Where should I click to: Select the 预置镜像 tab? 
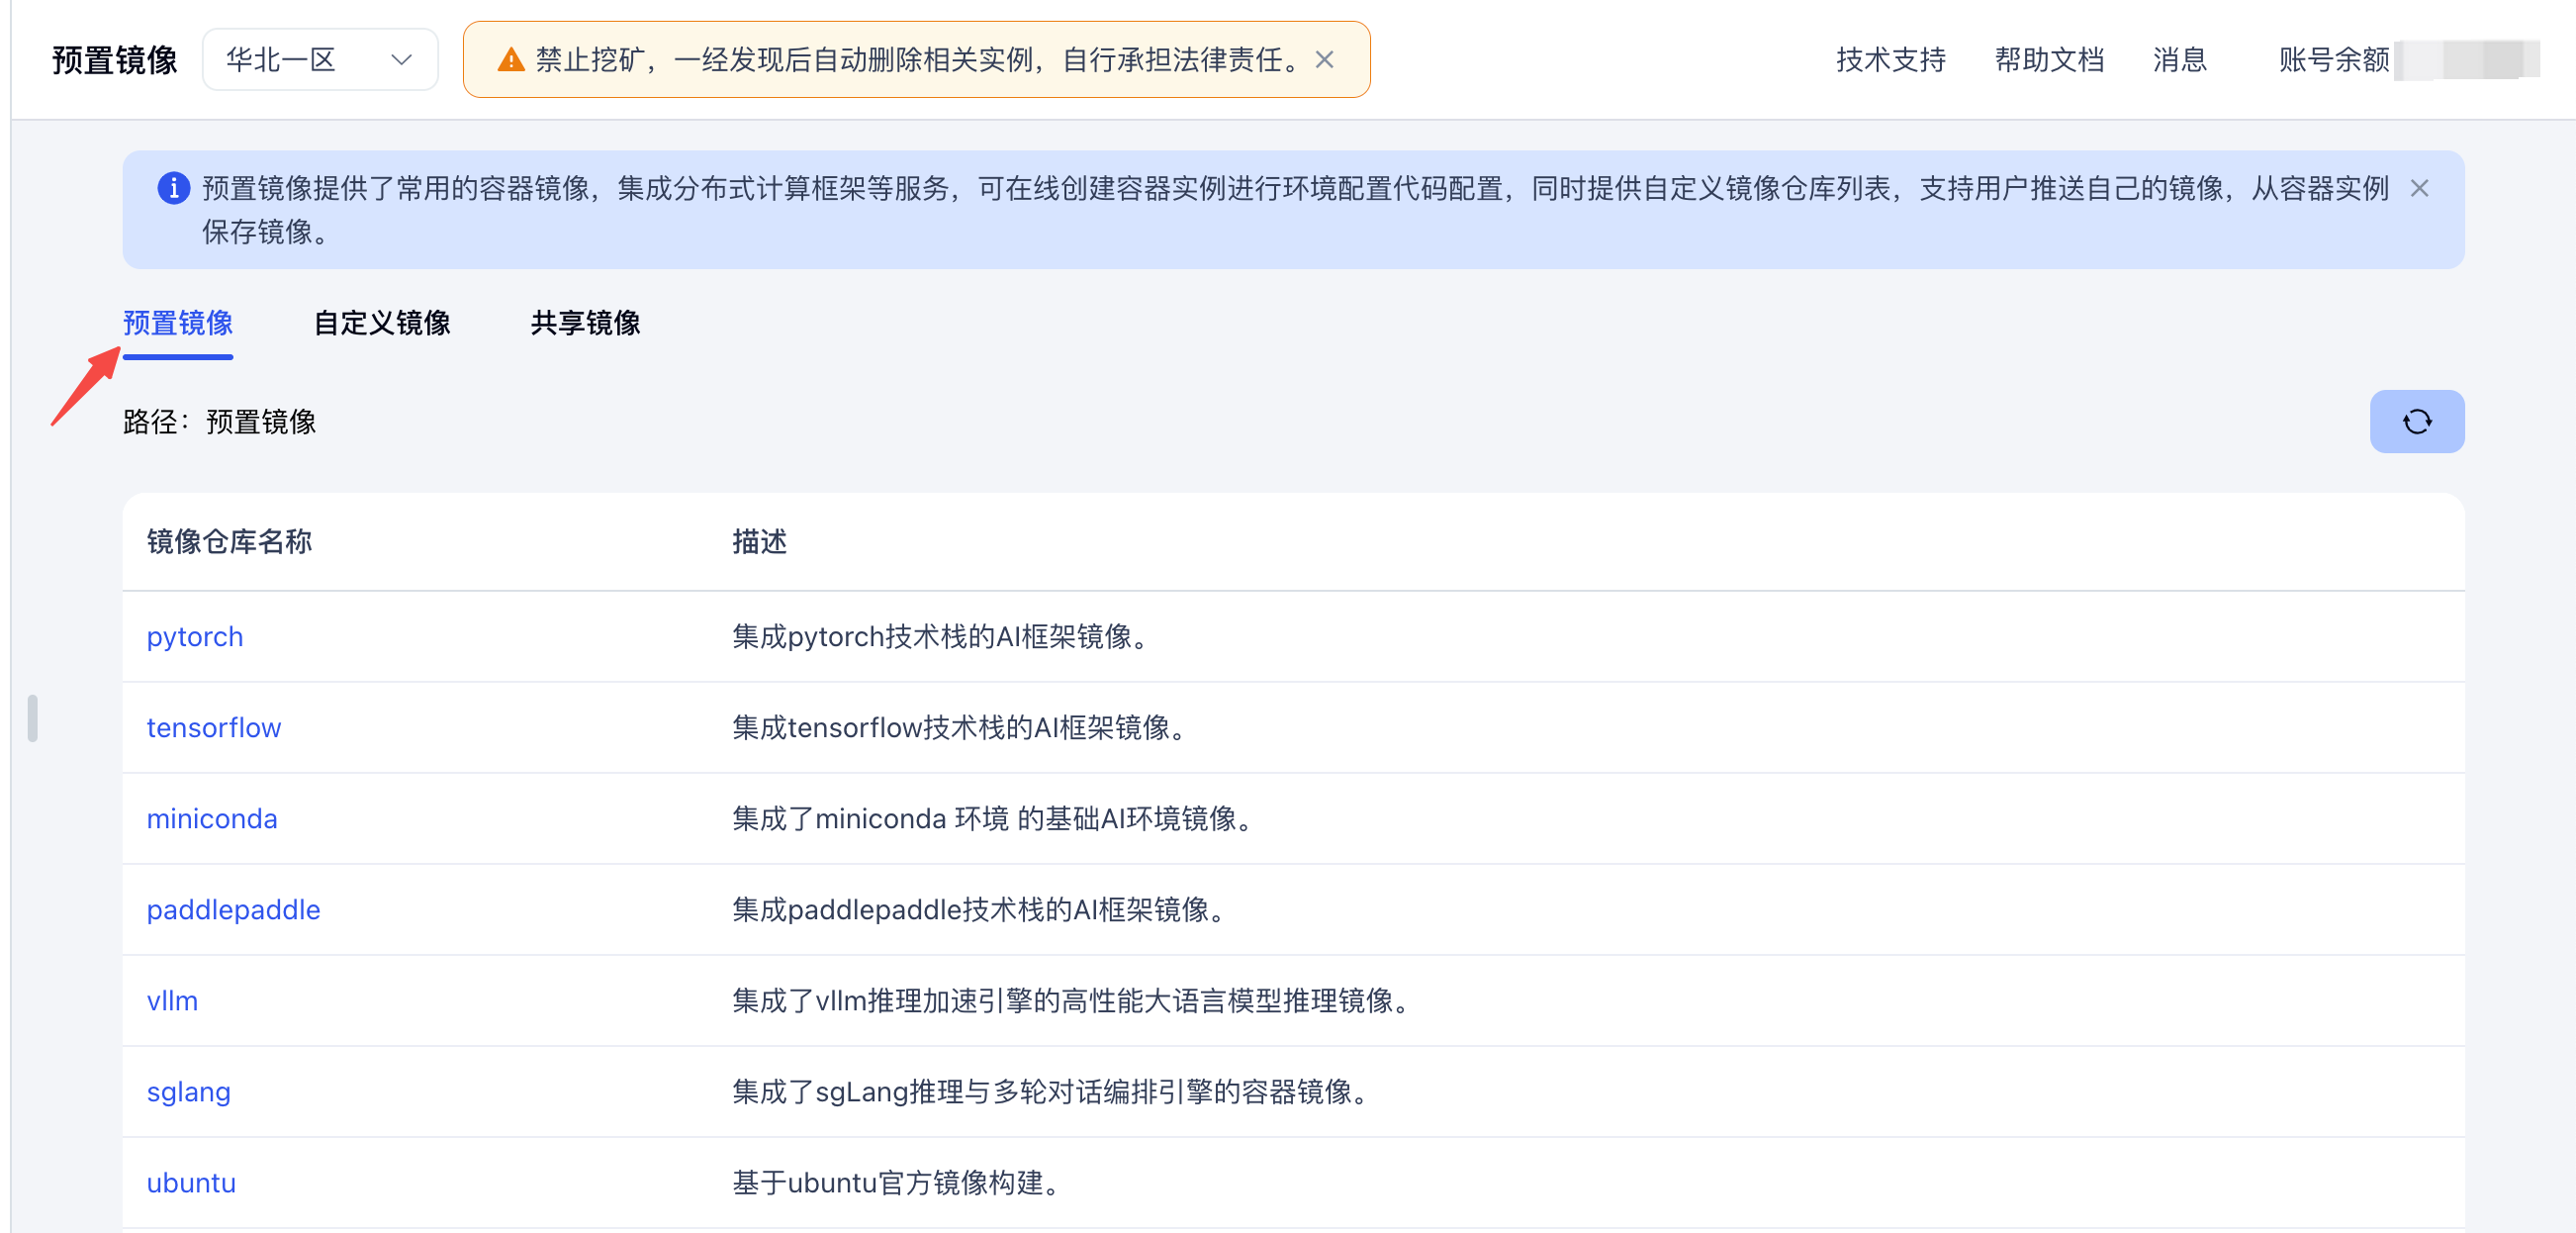tap(177, 323)
